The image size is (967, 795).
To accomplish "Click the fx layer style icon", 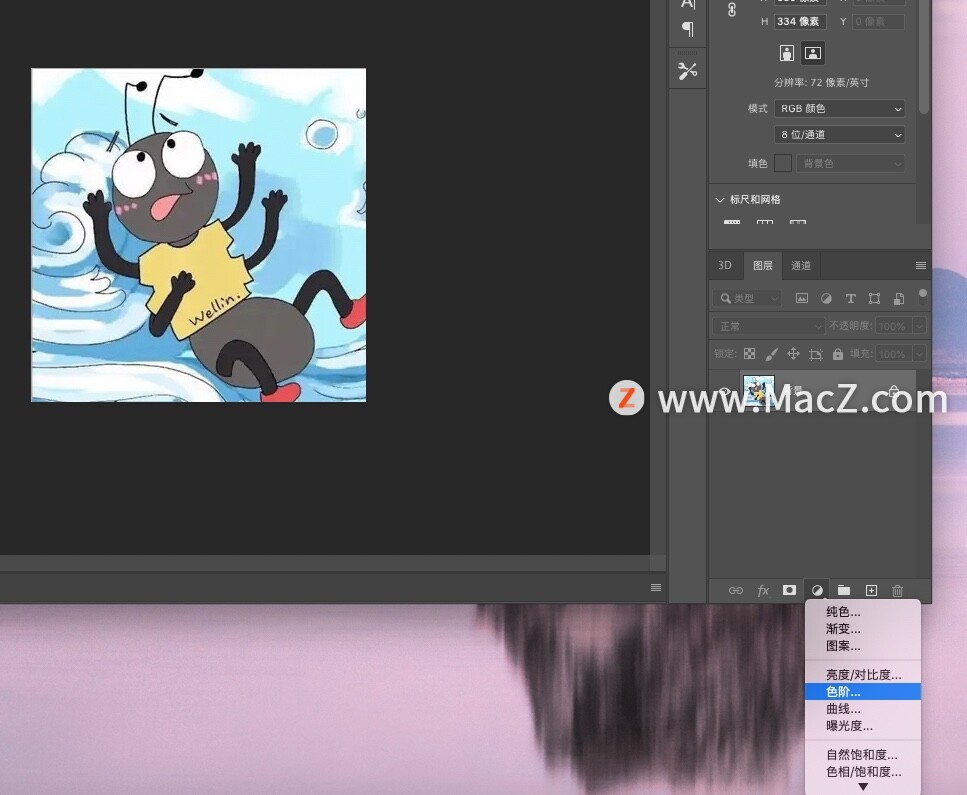I will [x=763, y=590].
